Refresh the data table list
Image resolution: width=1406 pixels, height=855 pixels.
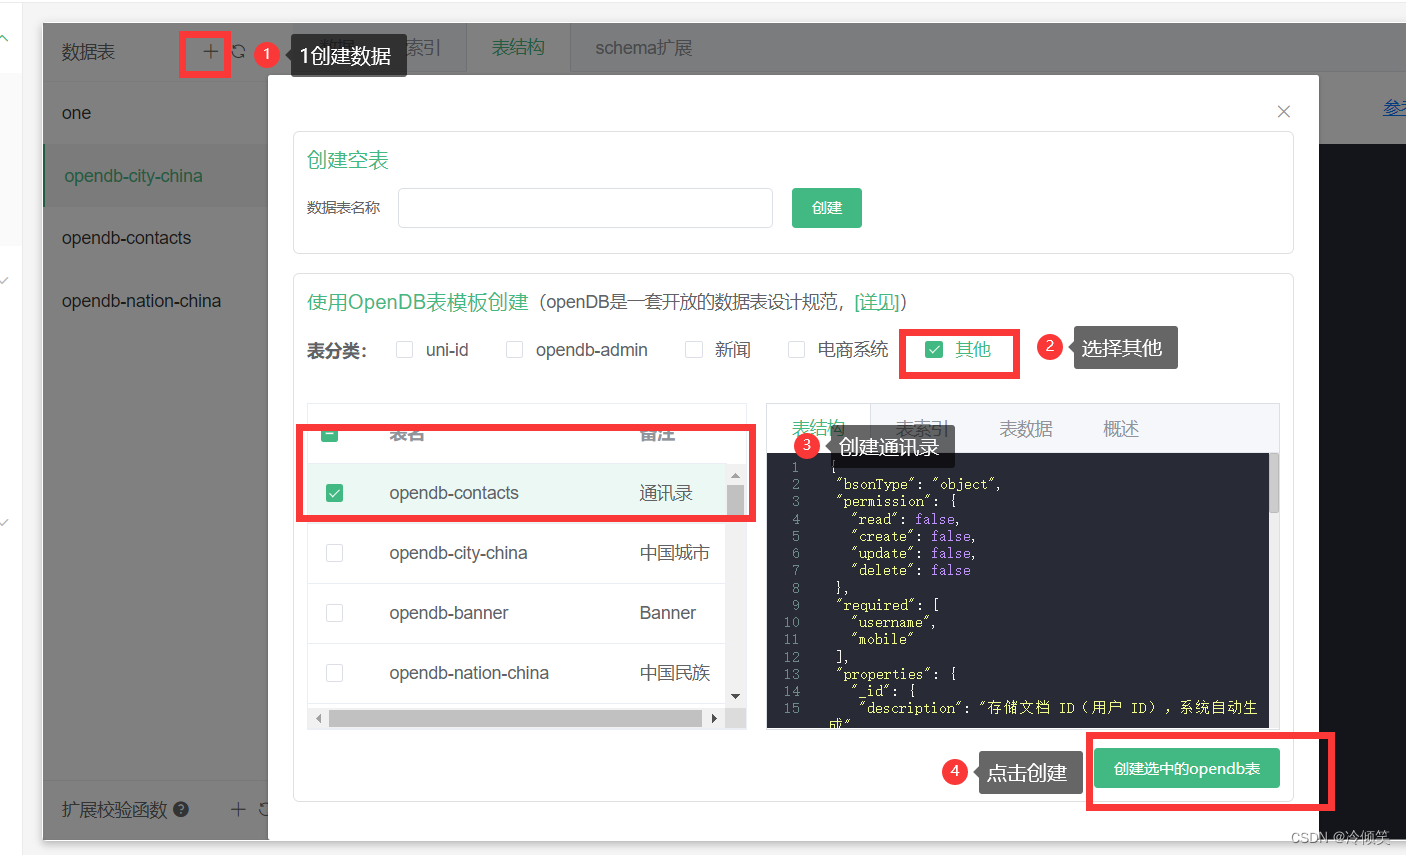[x=238, y=52]
